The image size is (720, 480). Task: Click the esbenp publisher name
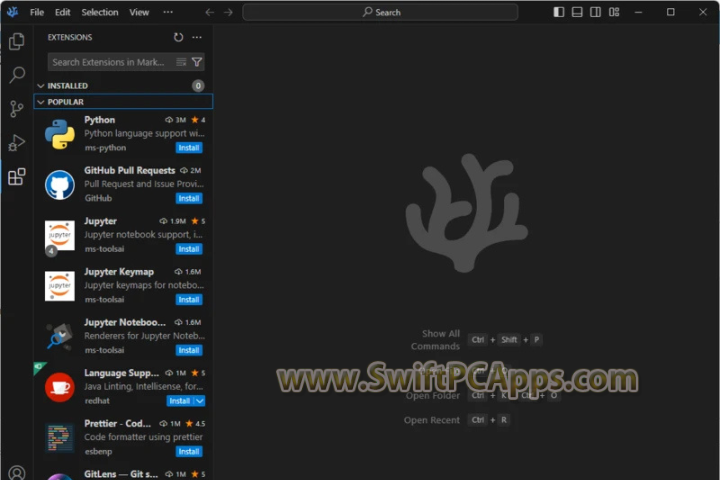point(98,452)
